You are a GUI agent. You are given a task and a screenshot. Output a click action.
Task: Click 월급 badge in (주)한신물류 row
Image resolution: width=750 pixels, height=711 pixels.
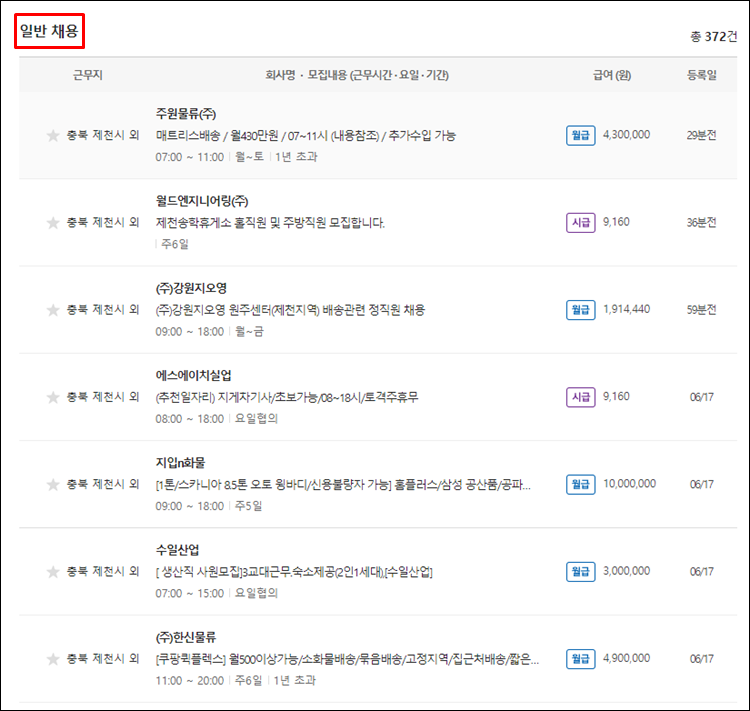[x=581, y=659]
